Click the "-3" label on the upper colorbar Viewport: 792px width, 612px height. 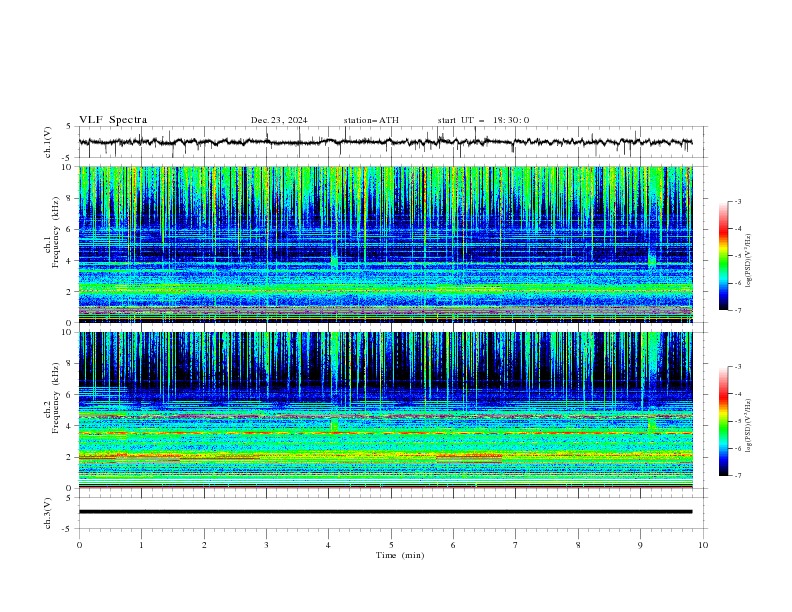pyautogui.click(x=738, y=201)
